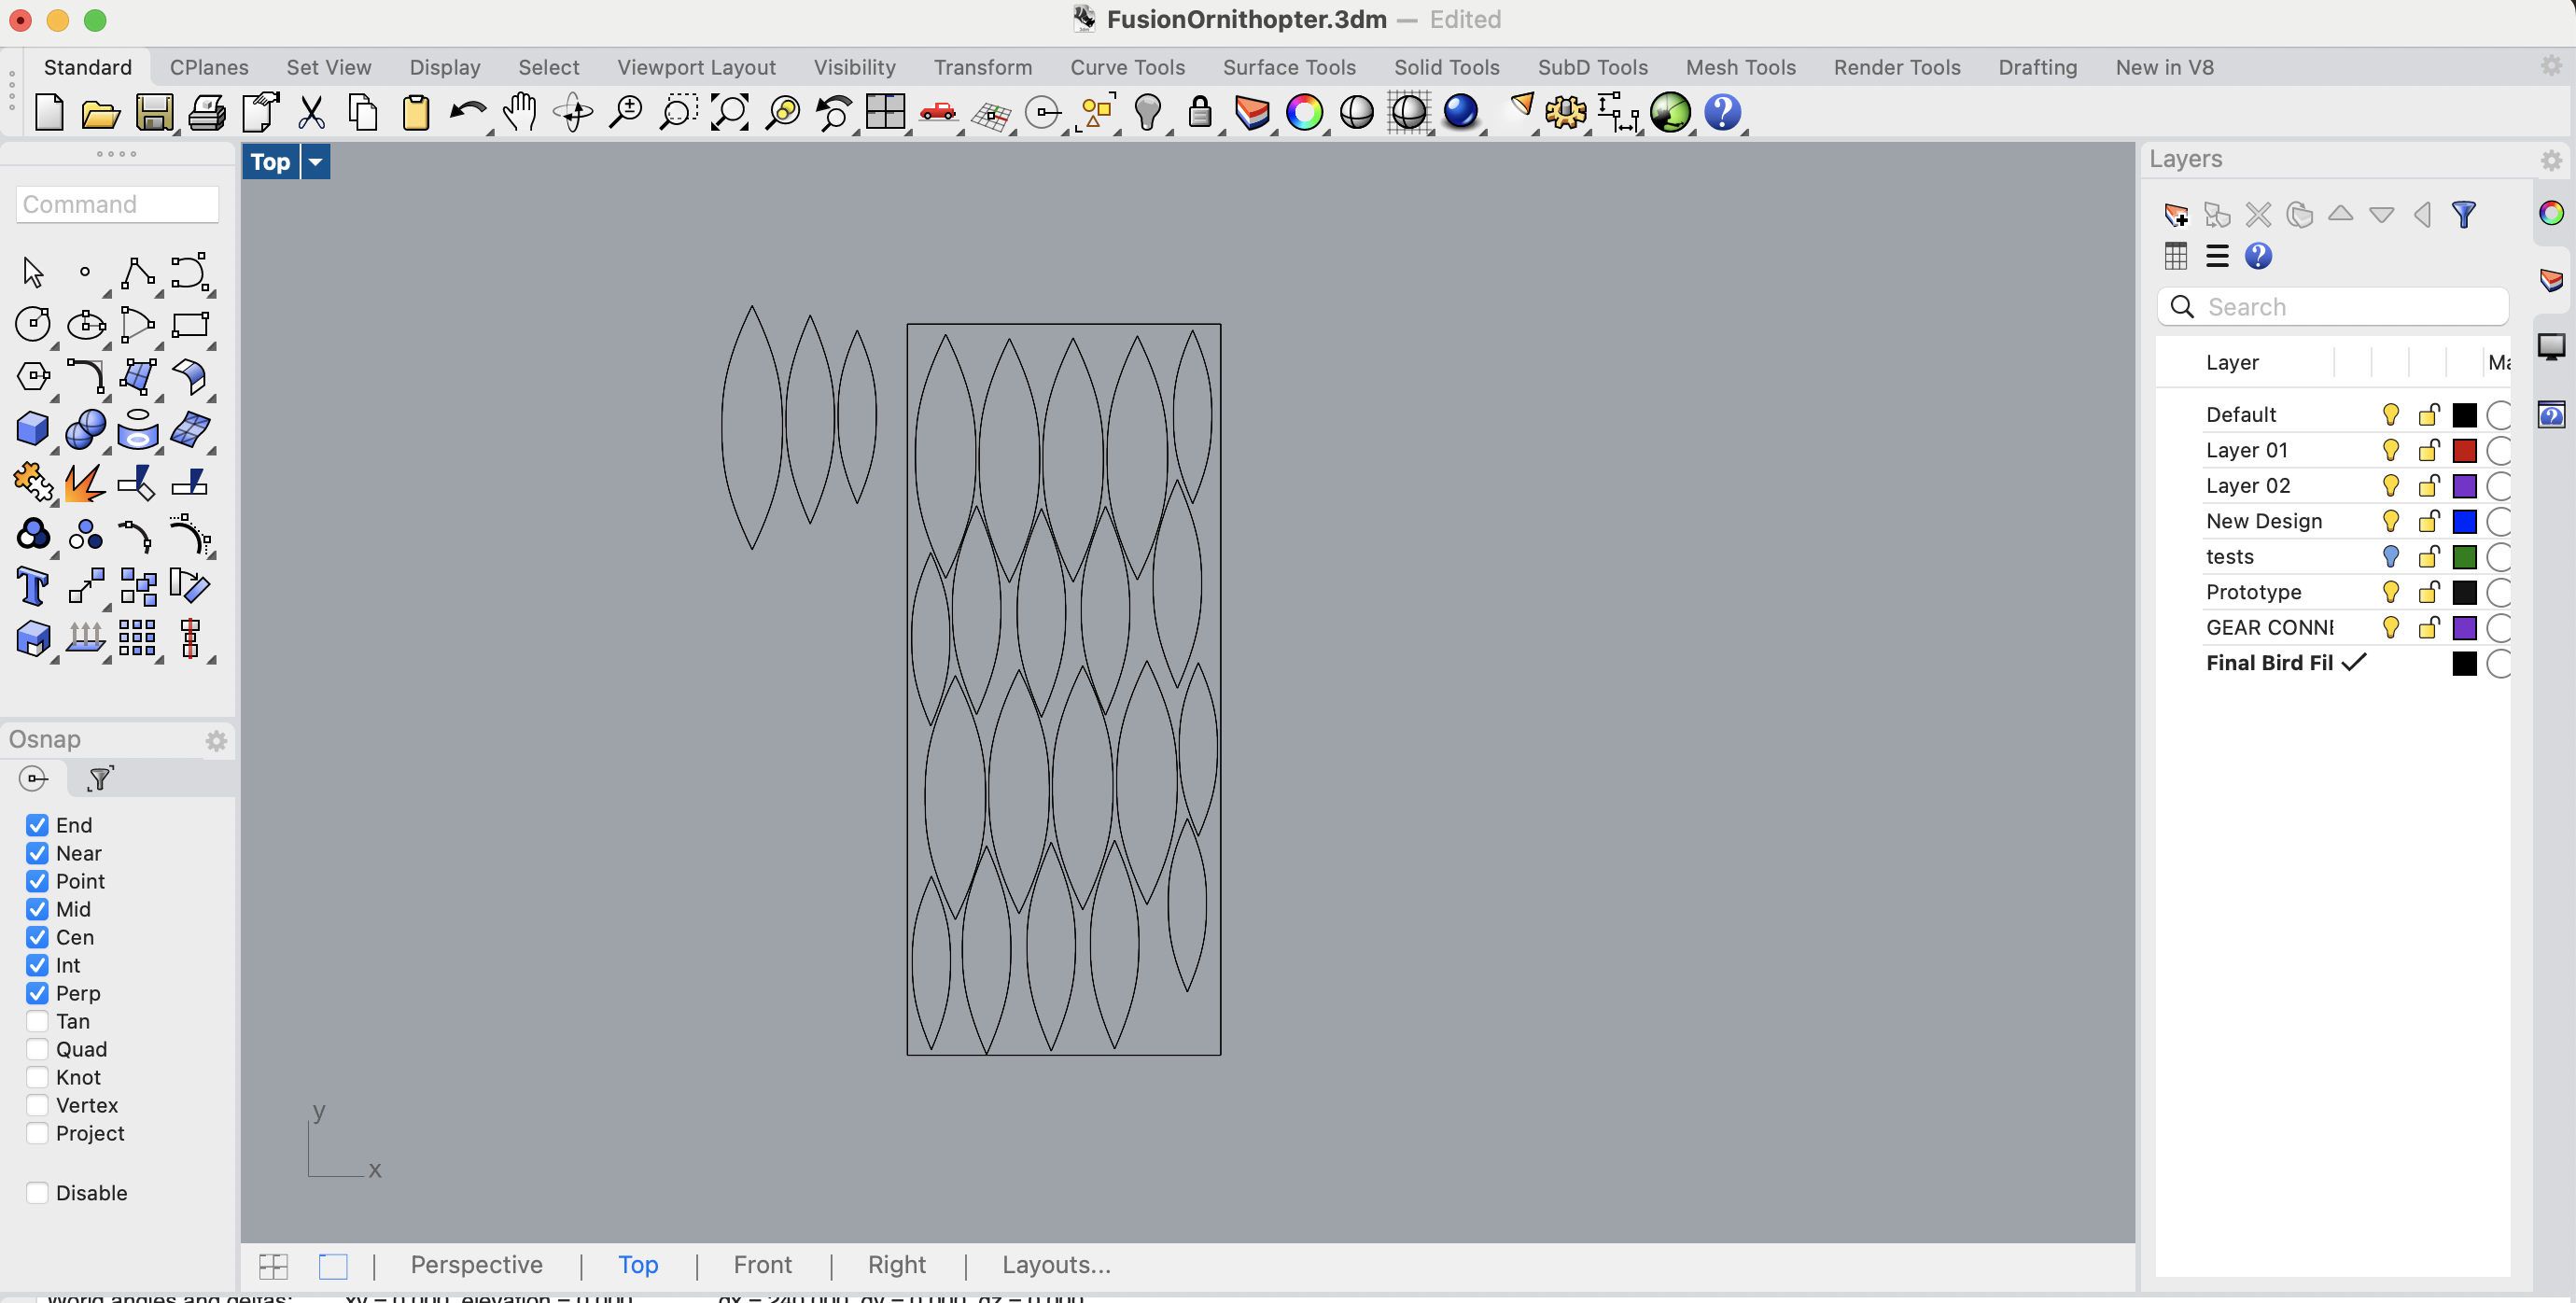This screenshot has width=2576, height=1303.
Task: Click the red car icon
Action: (x=938, y=112)
